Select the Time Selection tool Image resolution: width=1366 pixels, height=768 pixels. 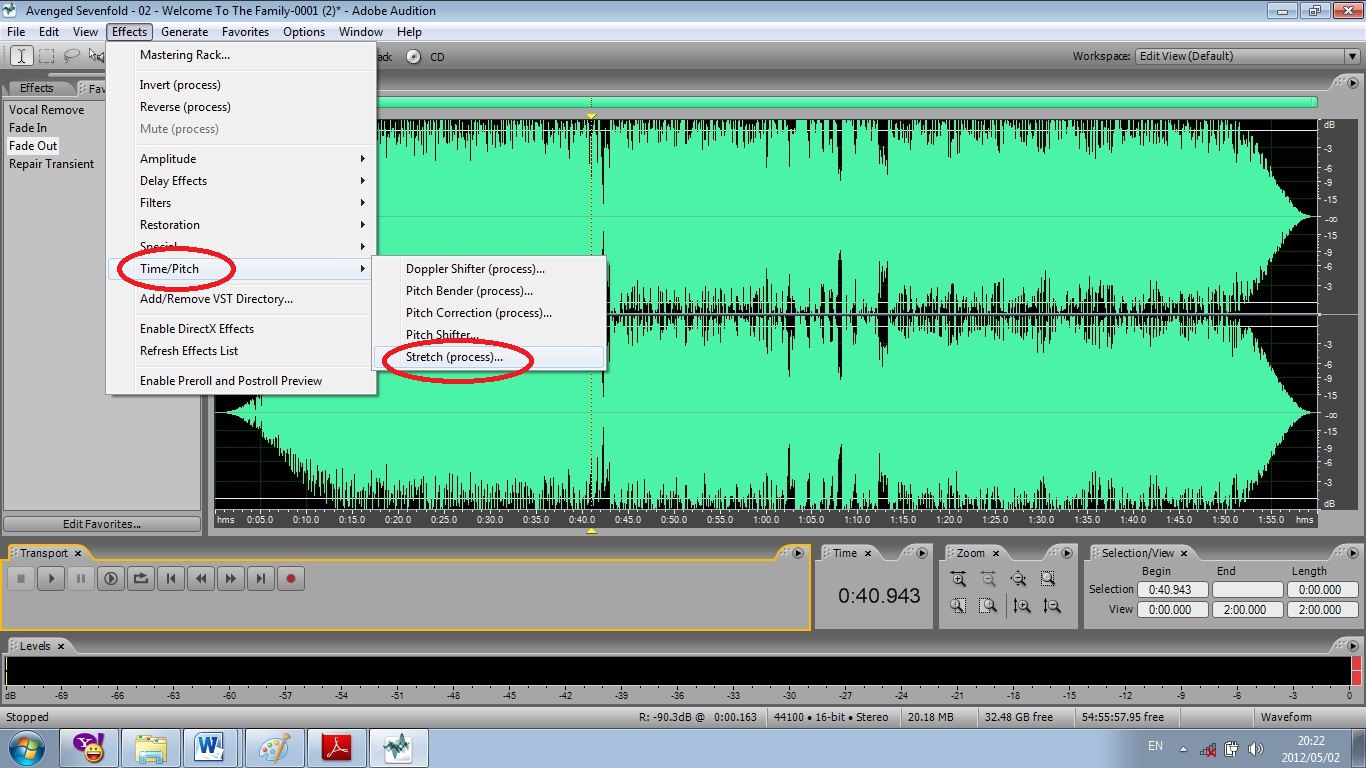tap(21, 56)
